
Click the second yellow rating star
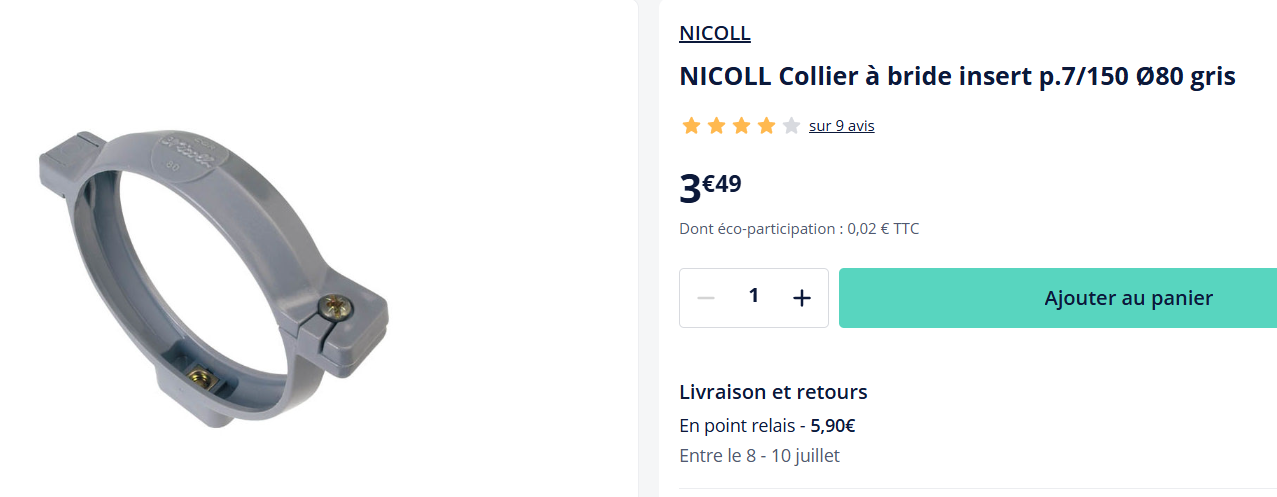716,126
